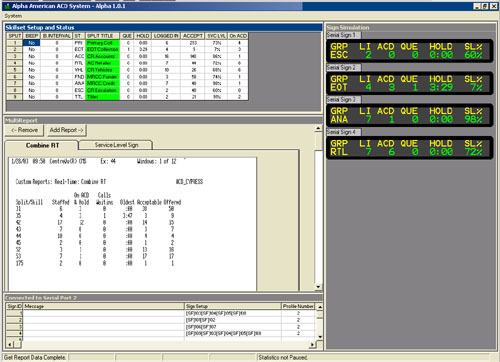Click the BEEP column header
The image size is (500, 362).
tap(31, 36)
